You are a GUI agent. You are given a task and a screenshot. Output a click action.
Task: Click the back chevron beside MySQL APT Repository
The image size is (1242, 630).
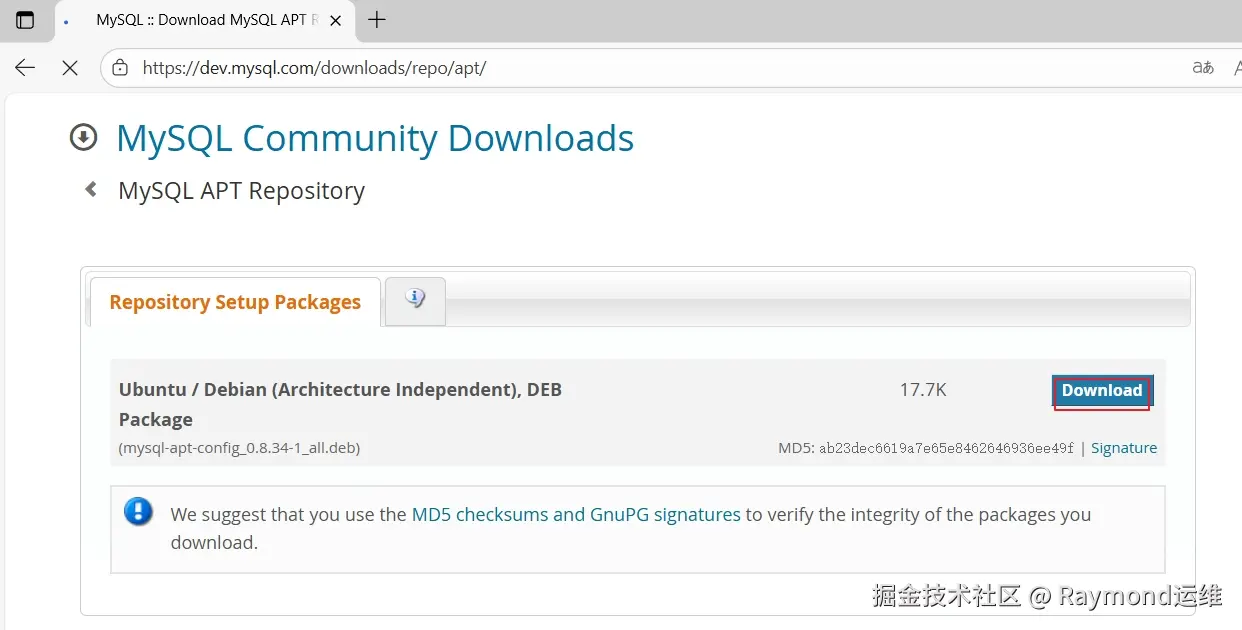tap(91, 189)
